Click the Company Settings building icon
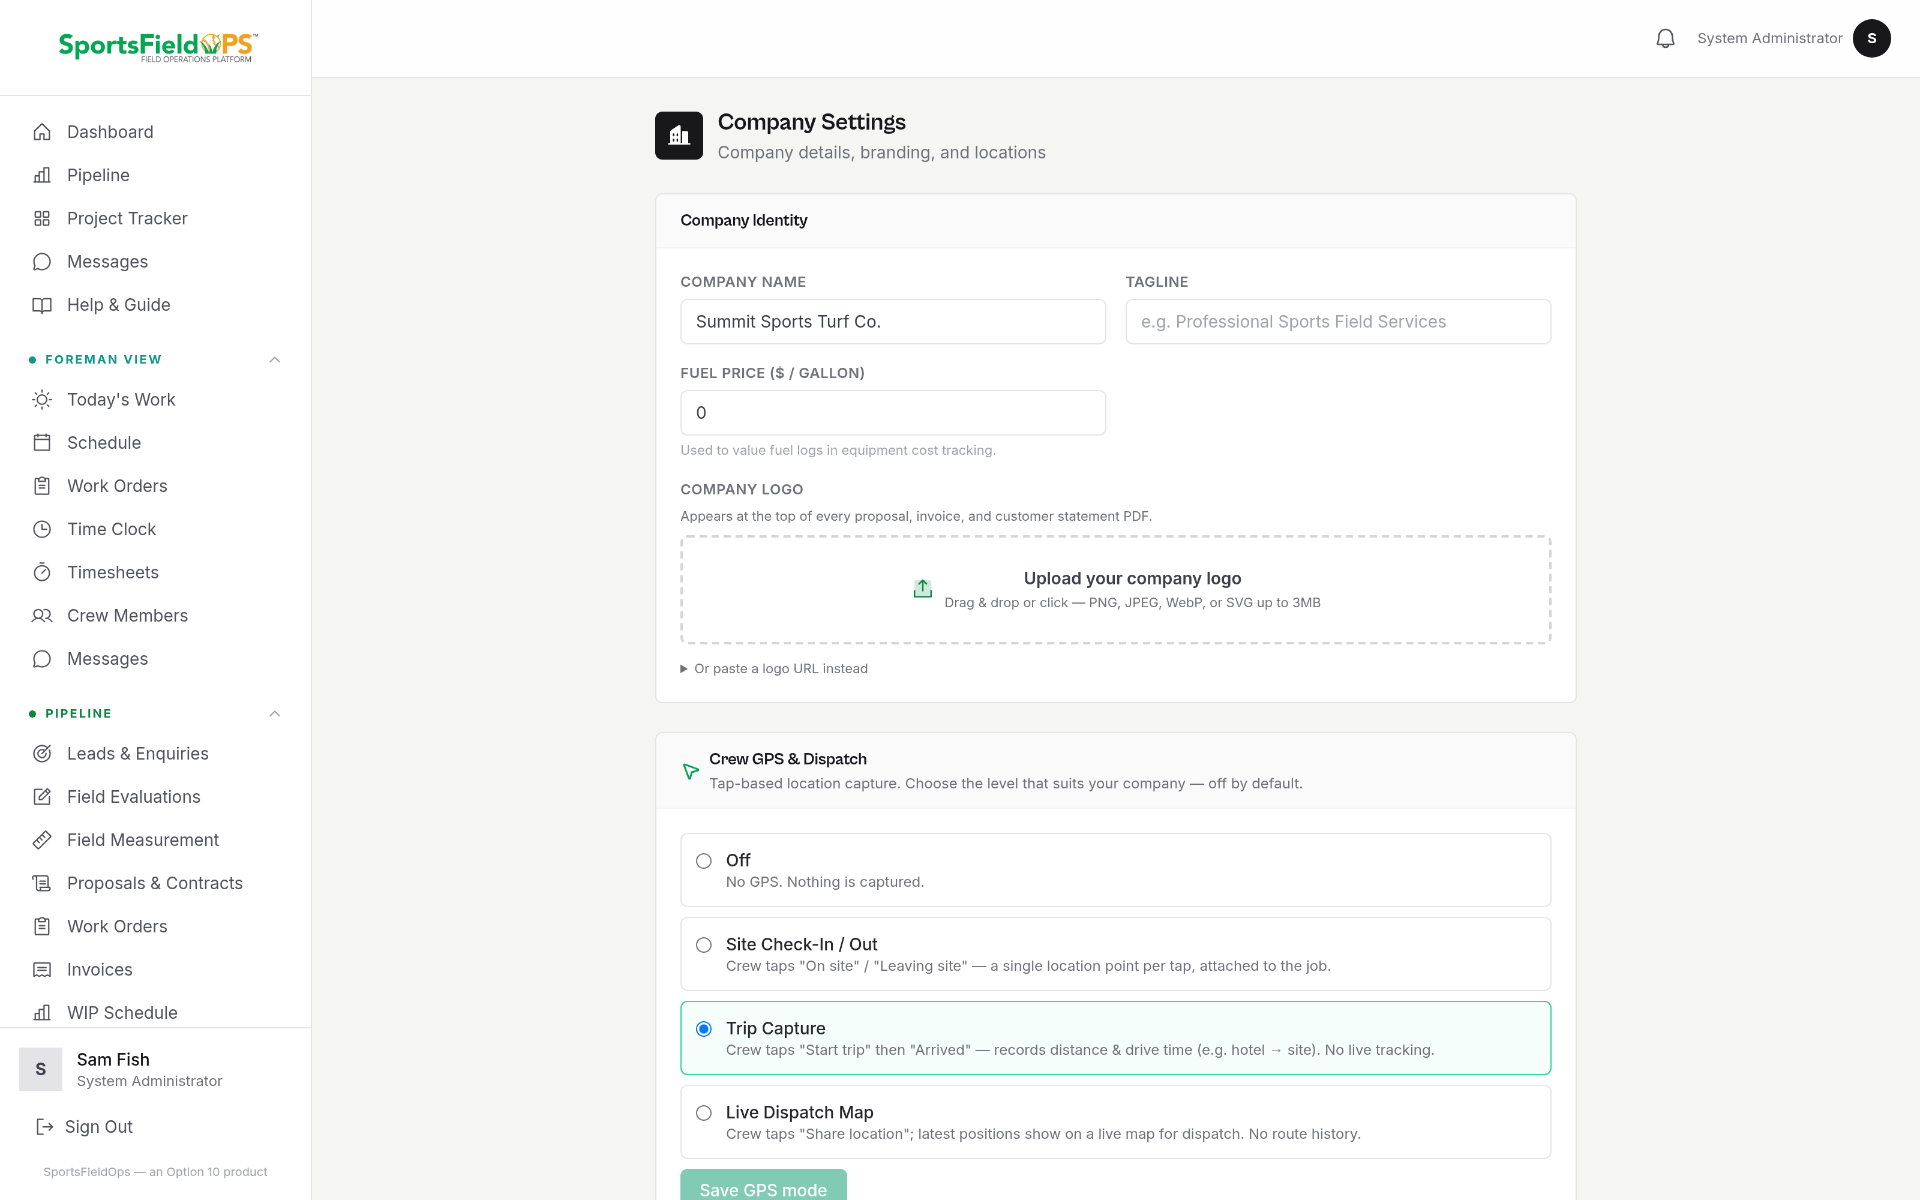This screenshot has width=1920, height=1200. [x=679, y=136]
